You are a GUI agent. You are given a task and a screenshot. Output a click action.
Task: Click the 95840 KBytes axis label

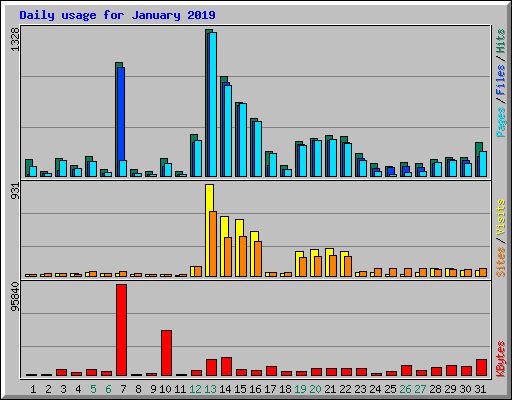pyautogui.click(x=15, y=297)
